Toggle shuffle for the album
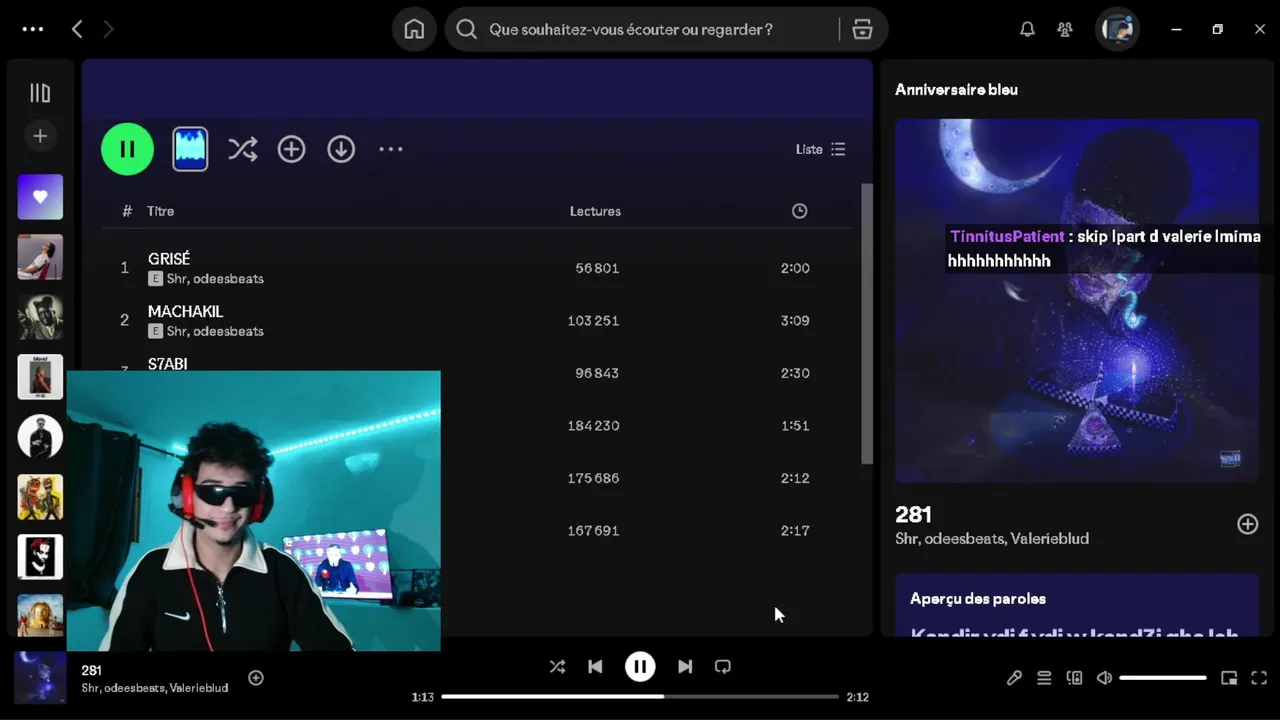 tap(242, 149)
